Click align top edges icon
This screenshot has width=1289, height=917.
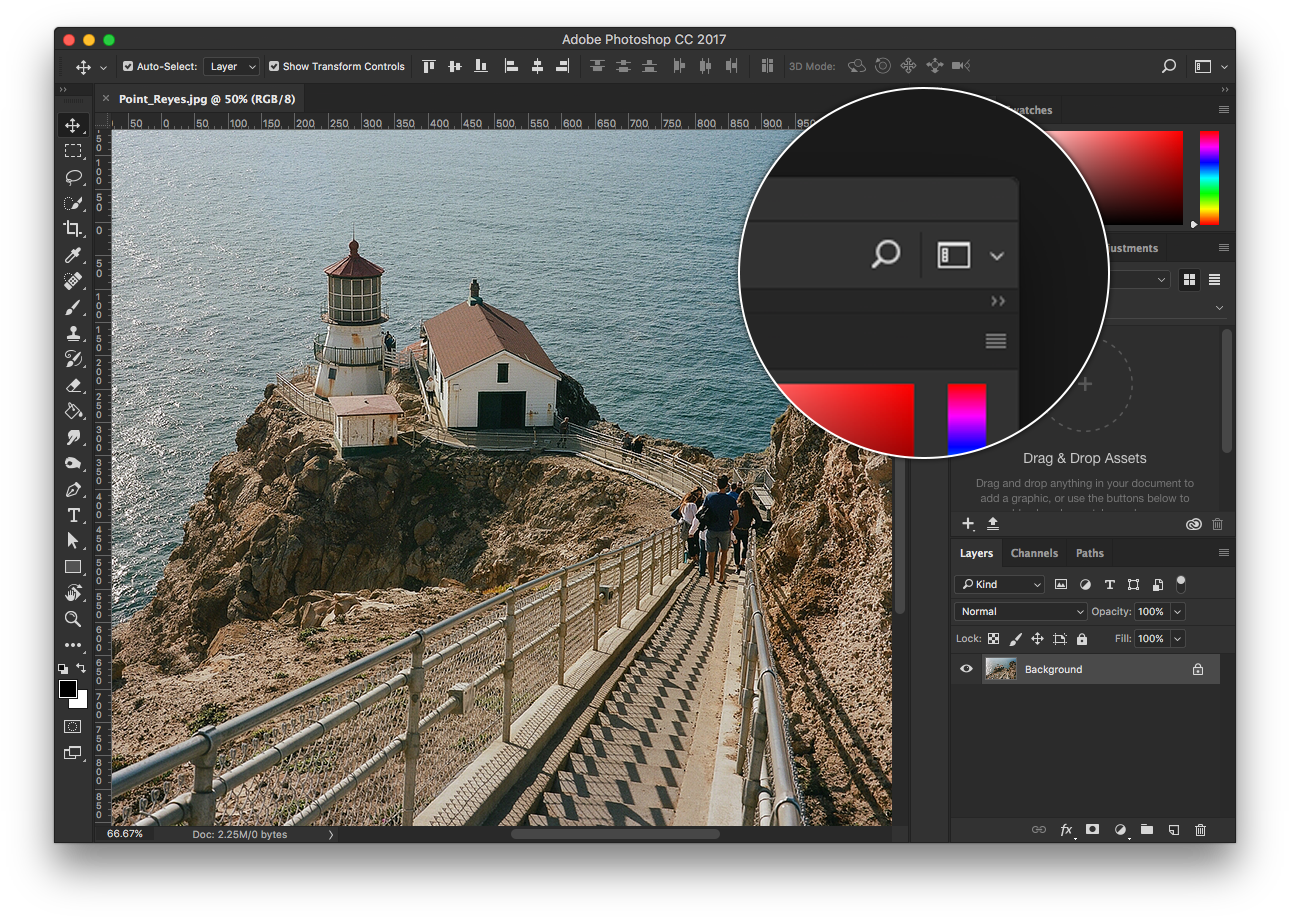point(429,66)
